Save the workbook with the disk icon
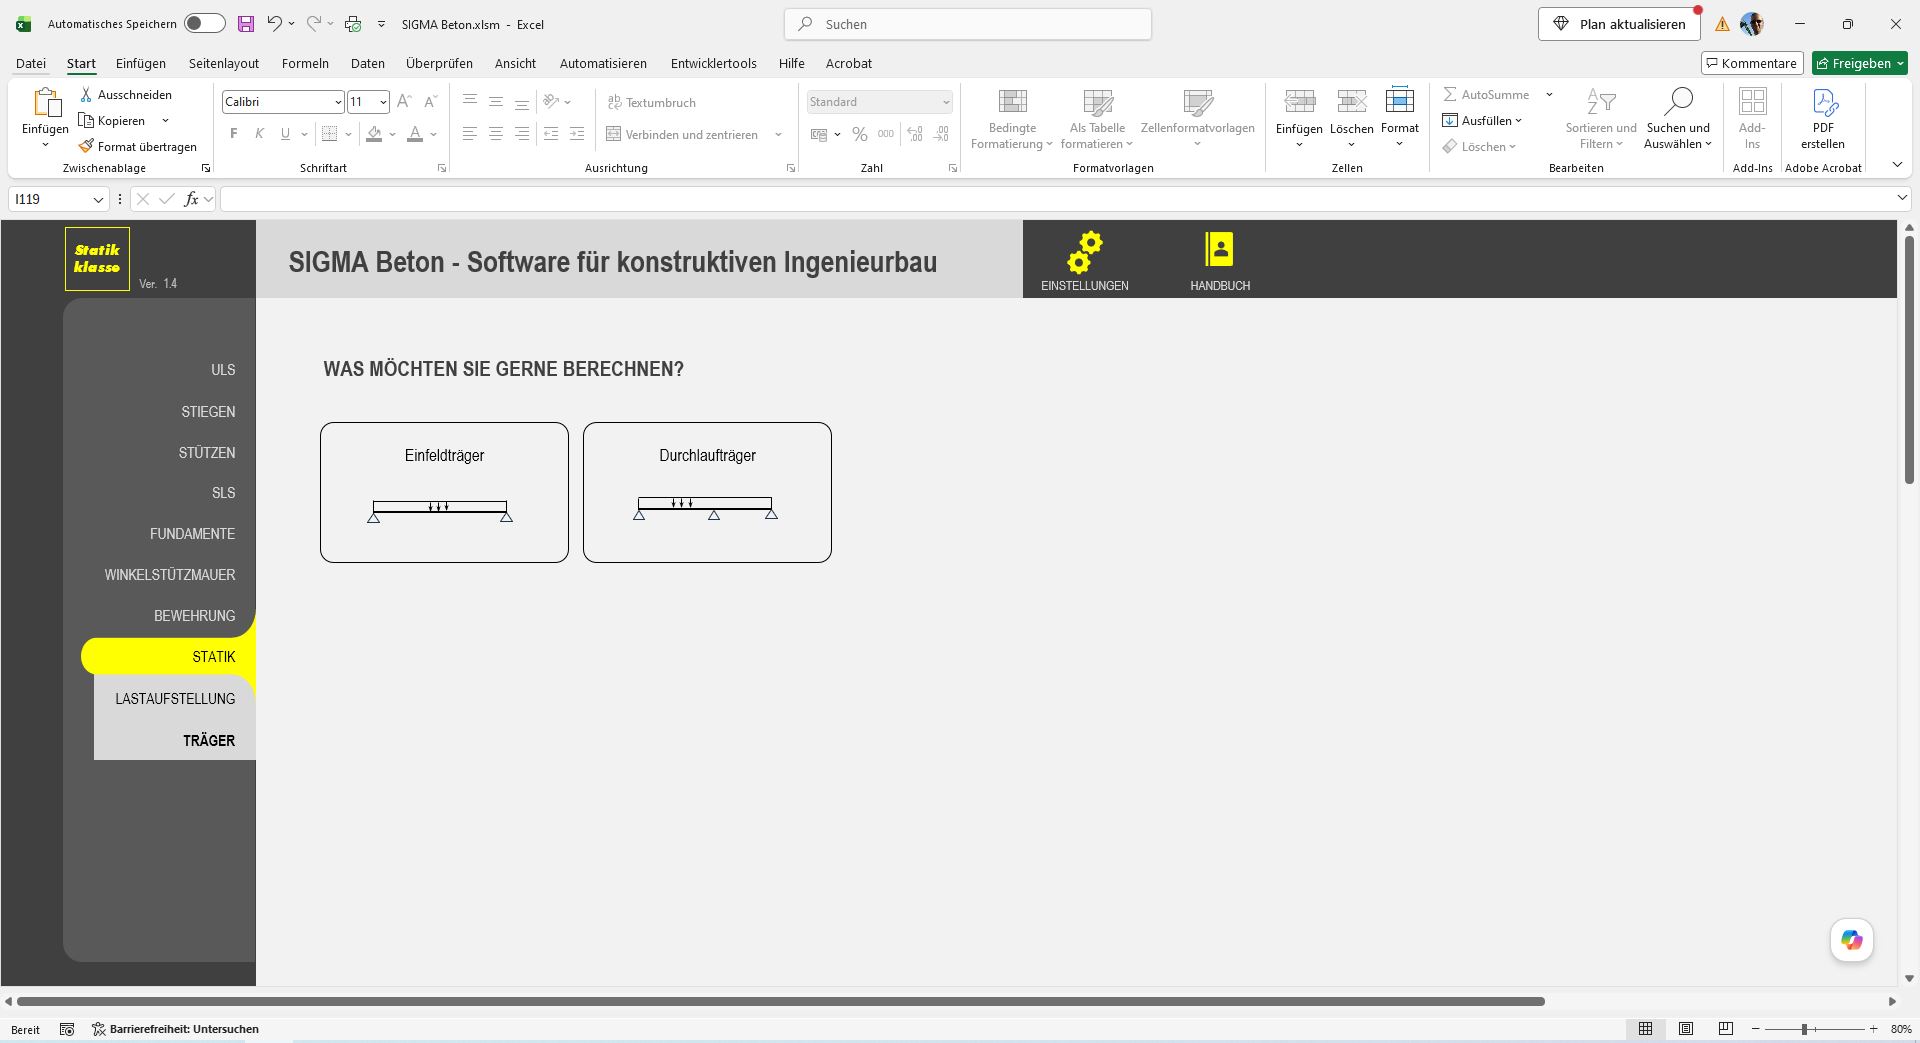The image size is (1920, 1043). click(x=246, y=24)
